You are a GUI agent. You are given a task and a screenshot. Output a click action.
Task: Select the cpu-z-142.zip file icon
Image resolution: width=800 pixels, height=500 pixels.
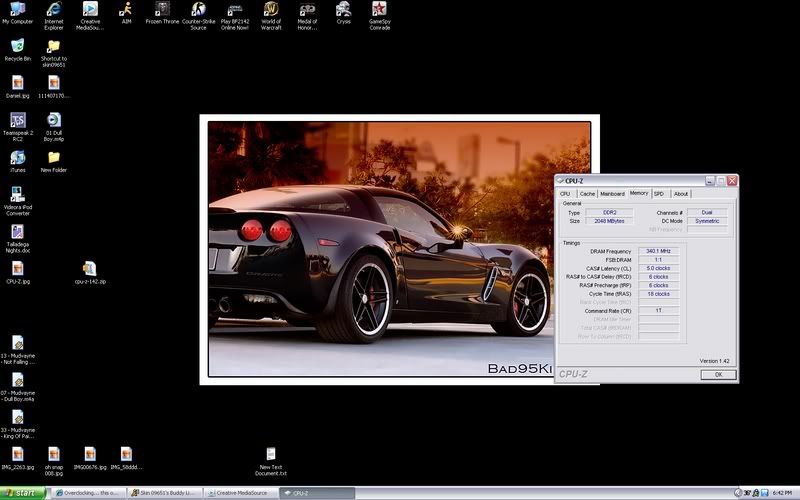[x=89, y=268]
